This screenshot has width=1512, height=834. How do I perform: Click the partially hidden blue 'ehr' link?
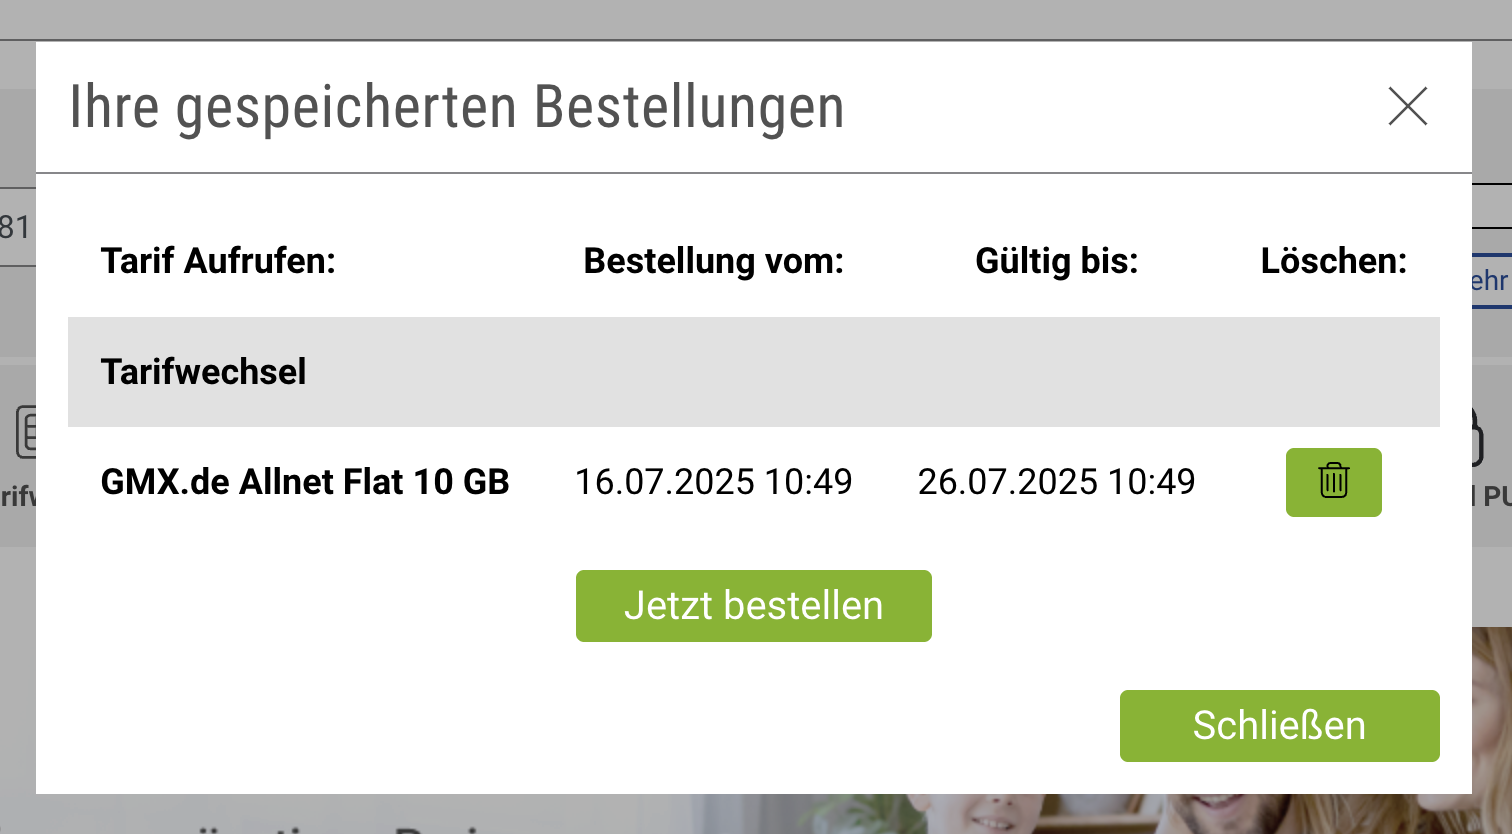pyautogui.click(x=1490, y=281)
